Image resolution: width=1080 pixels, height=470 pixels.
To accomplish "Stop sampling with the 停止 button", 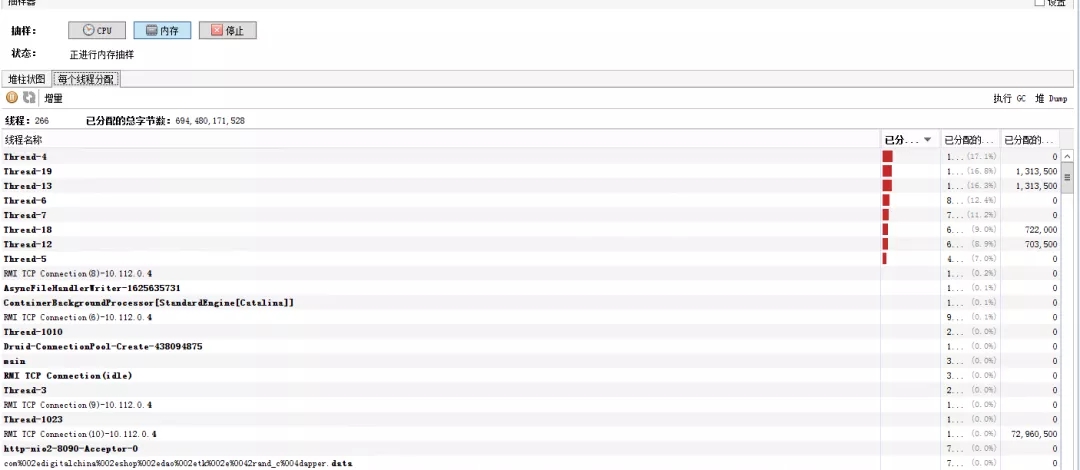I will (x=227, y=31).
